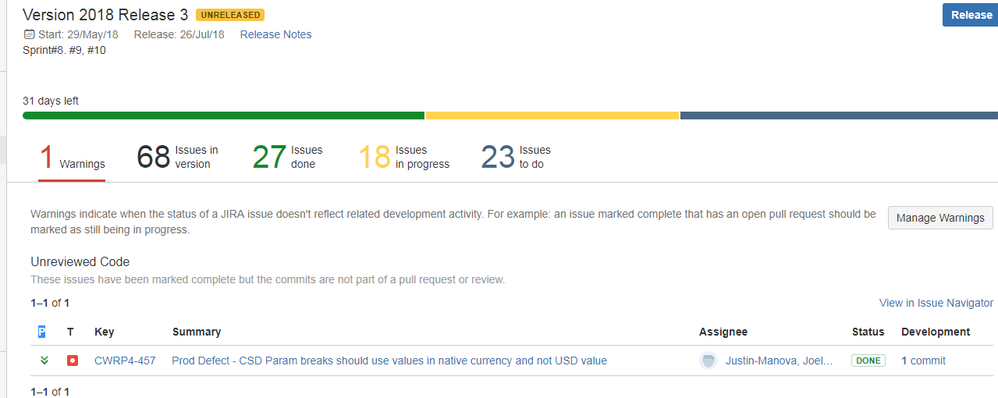Click the T type column header
Screen dimensions: 998x398
(70, 332)
